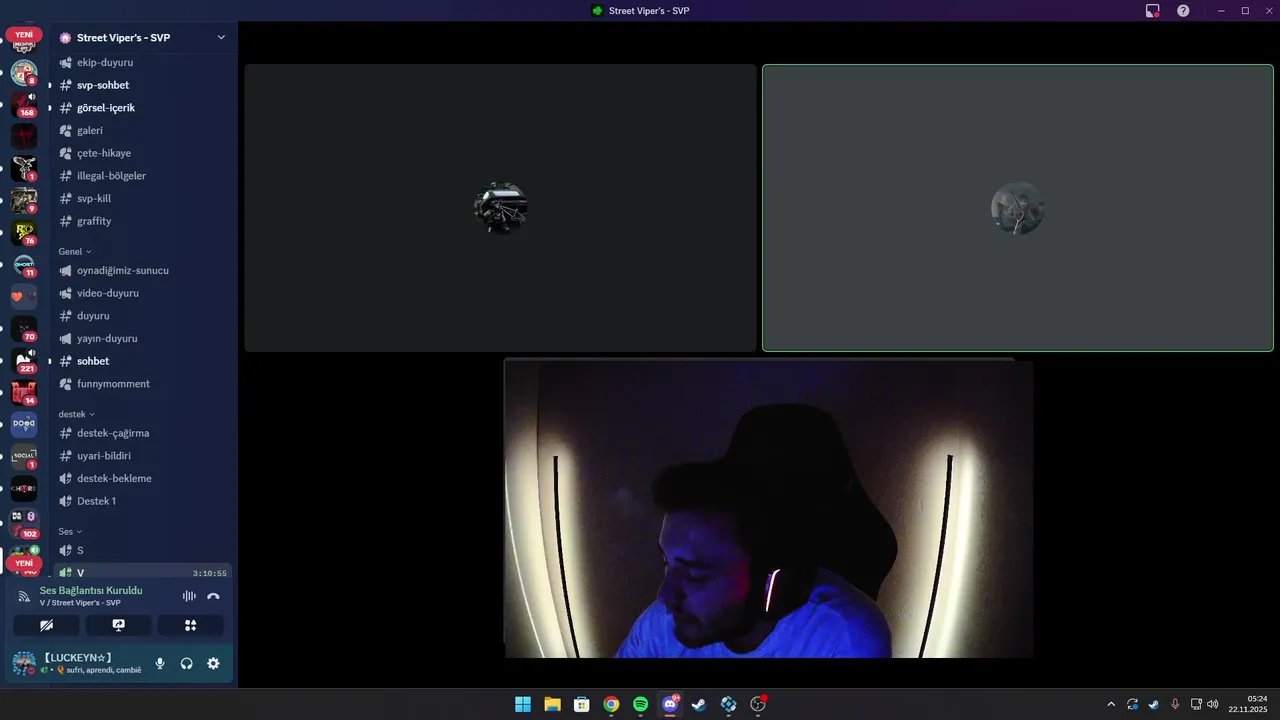Image resolution: width=1280 pixels, height=720 pixels.
Task: Turn on the camera
Action: pos(47,625)
